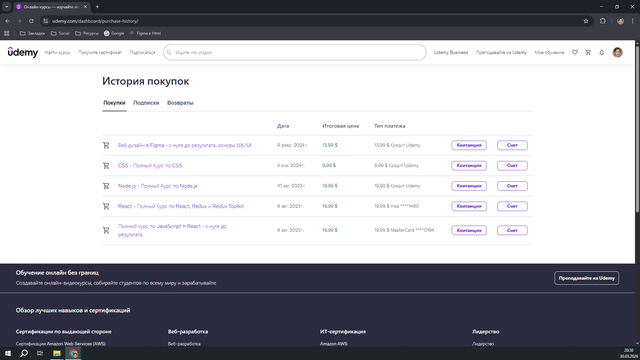The height and width of the screenshot is (360, 640).
Task: Open the Social bookmarks folder
Action: (x=60, y=33)
